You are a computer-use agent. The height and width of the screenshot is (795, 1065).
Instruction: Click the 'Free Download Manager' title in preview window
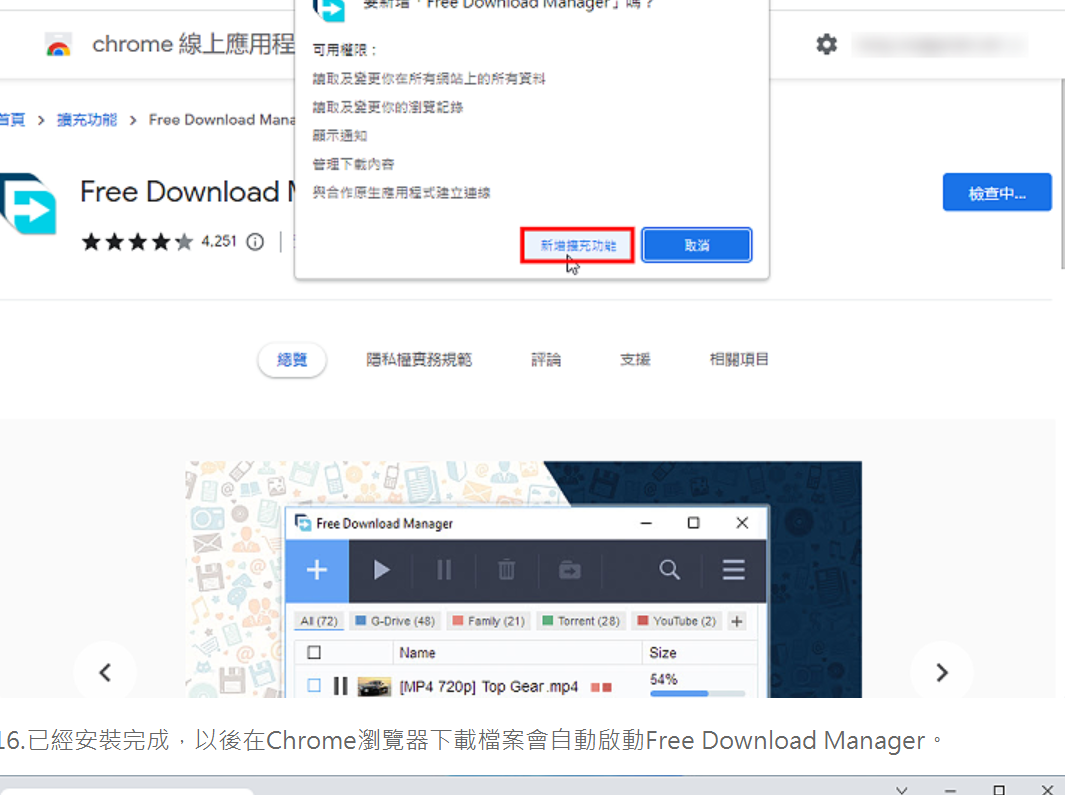(x=384, y=523)
